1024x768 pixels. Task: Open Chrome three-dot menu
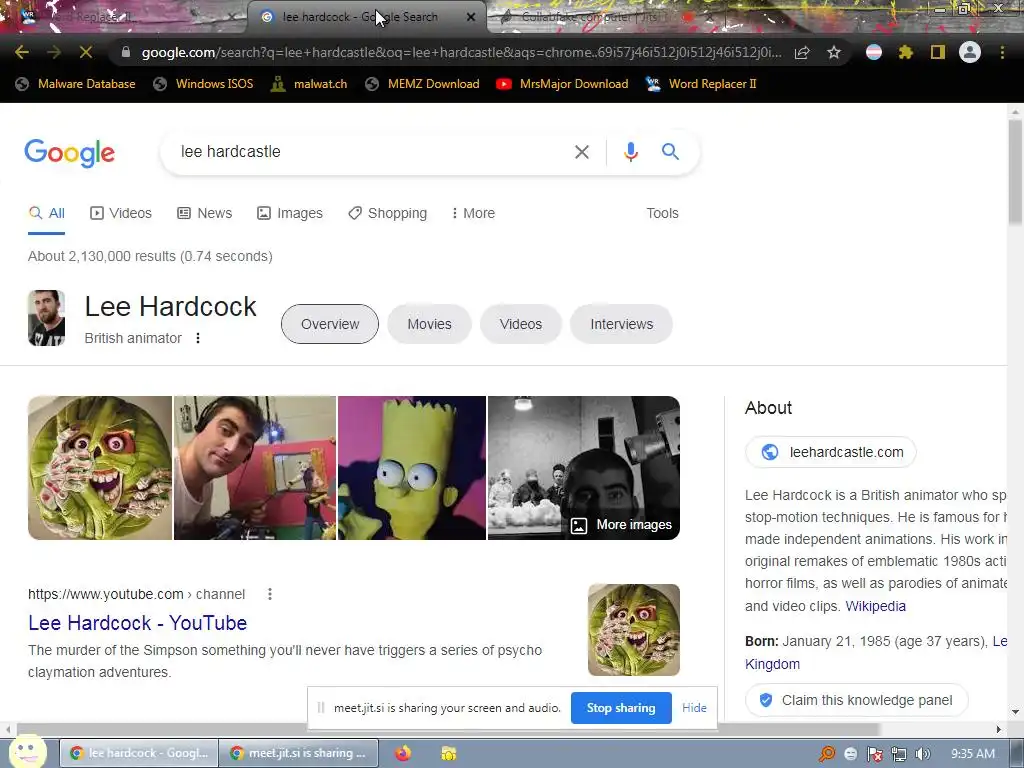coord(1002,52)
